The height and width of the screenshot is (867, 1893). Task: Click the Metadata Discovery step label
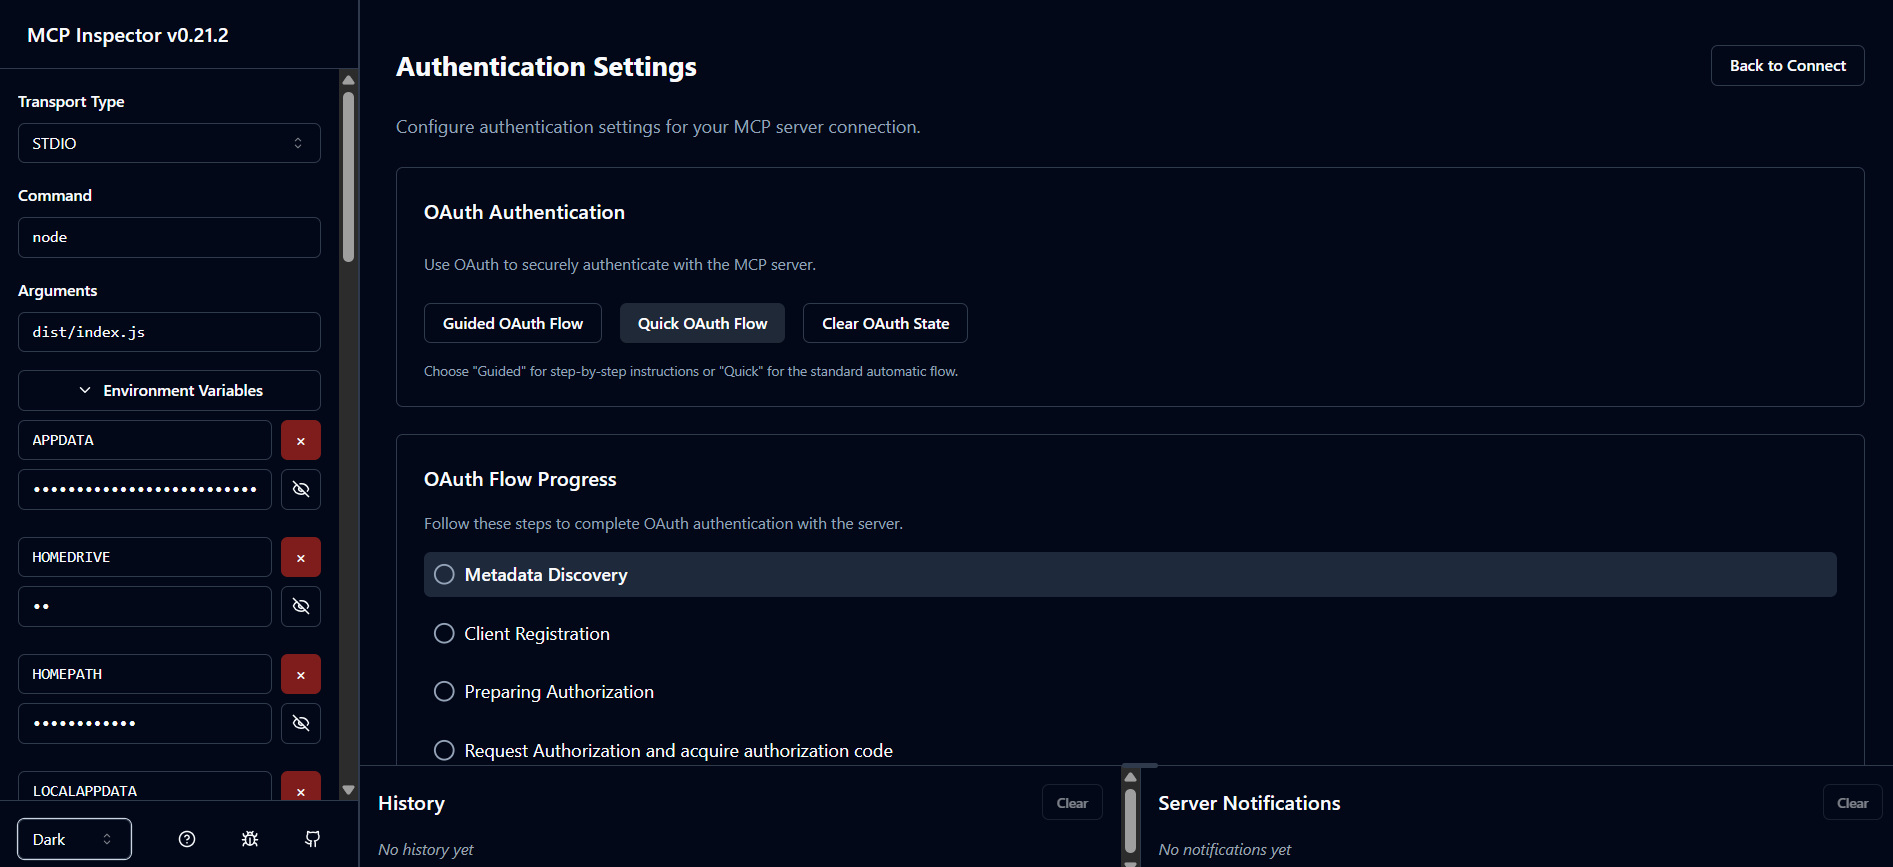546,575
